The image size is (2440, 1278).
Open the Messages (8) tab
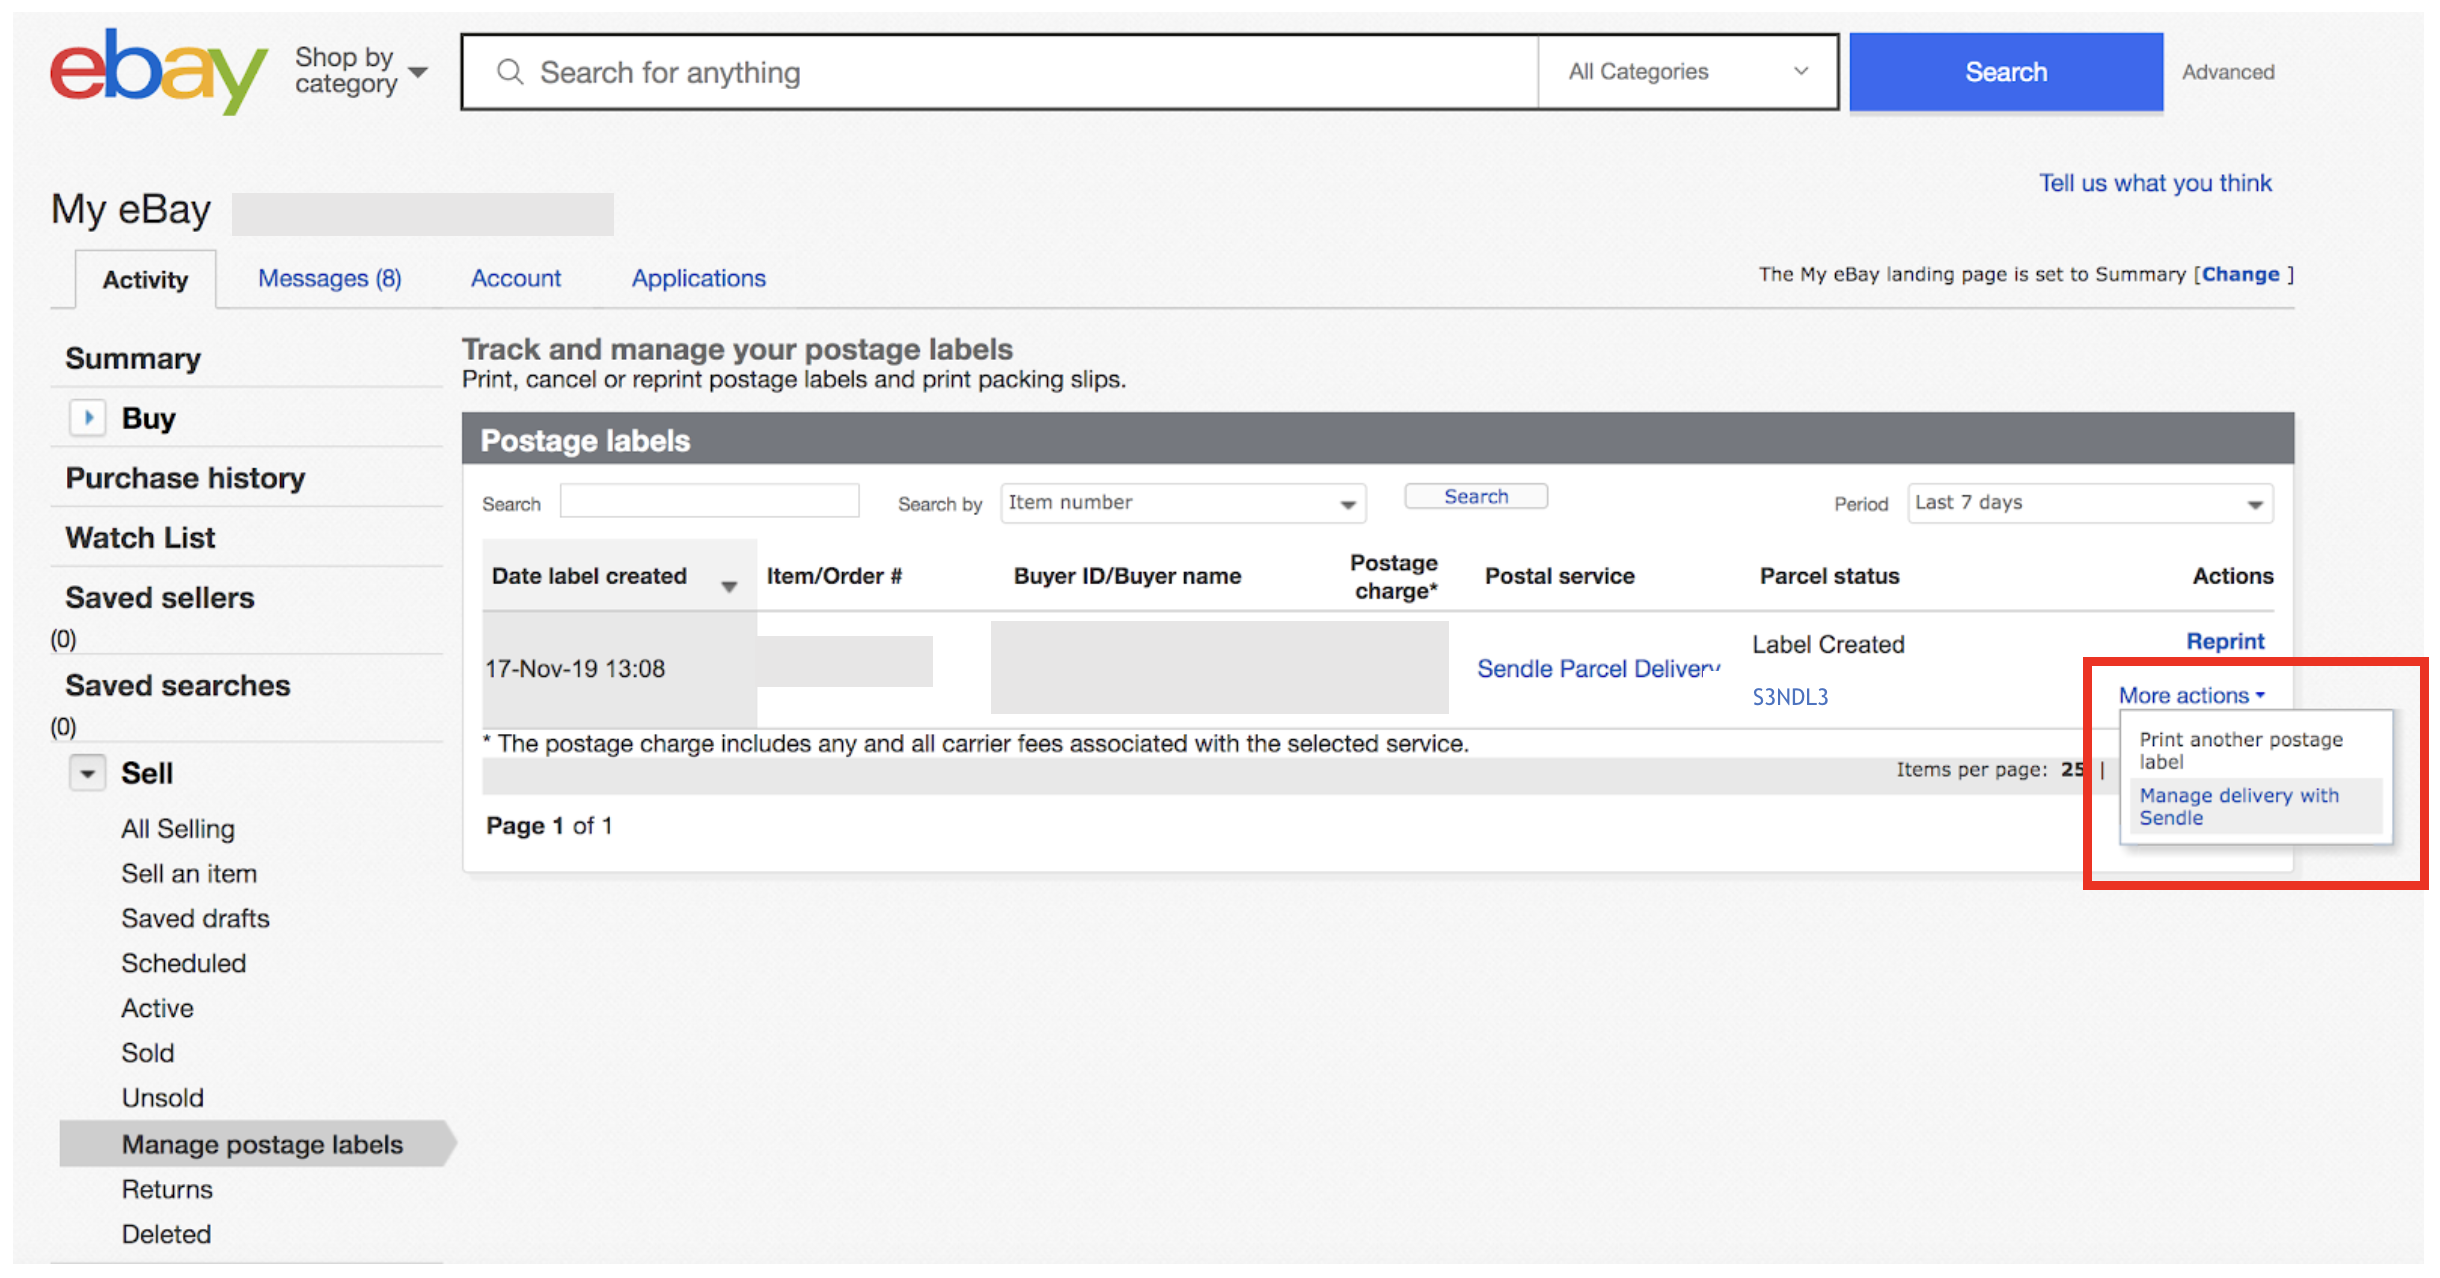tap(330, 278)
